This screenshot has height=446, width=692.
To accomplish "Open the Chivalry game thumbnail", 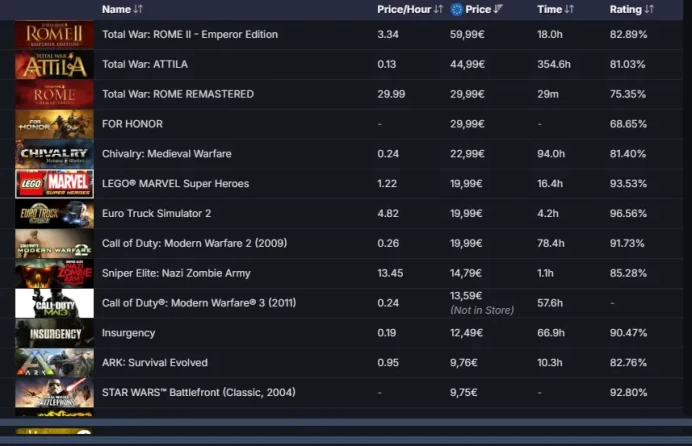I will [54, 154].
